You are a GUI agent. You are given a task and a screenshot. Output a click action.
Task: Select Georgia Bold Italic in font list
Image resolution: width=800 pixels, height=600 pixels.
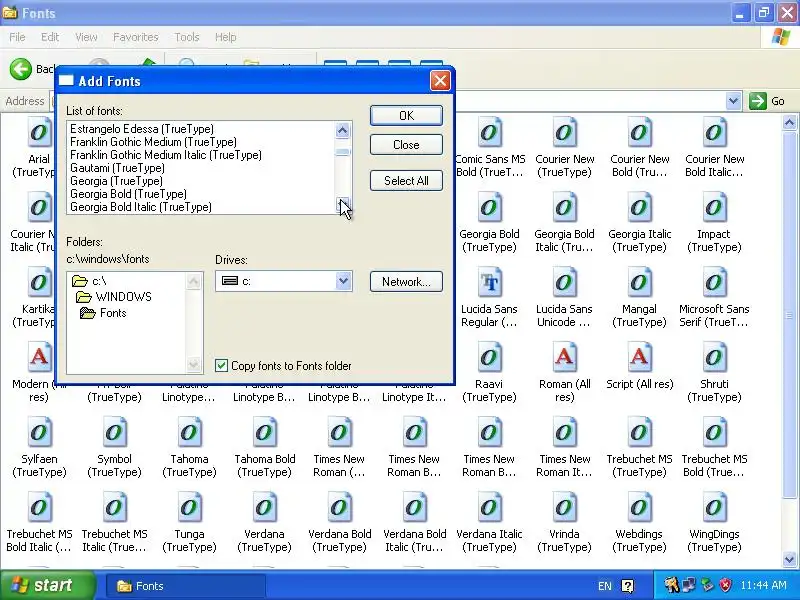[141, 207]
